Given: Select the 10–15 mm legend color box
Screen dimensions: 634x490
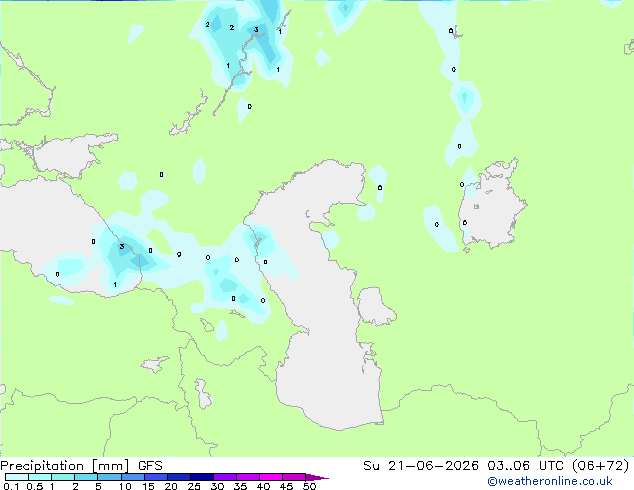Looking at the screenshot, I should [133, 477].
